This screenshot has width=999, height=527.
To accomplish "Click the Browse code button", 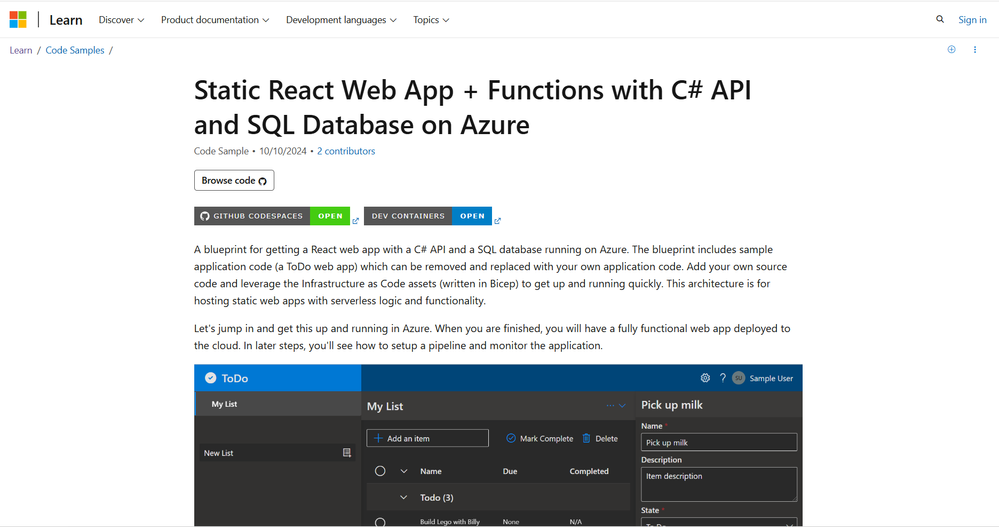I will [234, 180].
